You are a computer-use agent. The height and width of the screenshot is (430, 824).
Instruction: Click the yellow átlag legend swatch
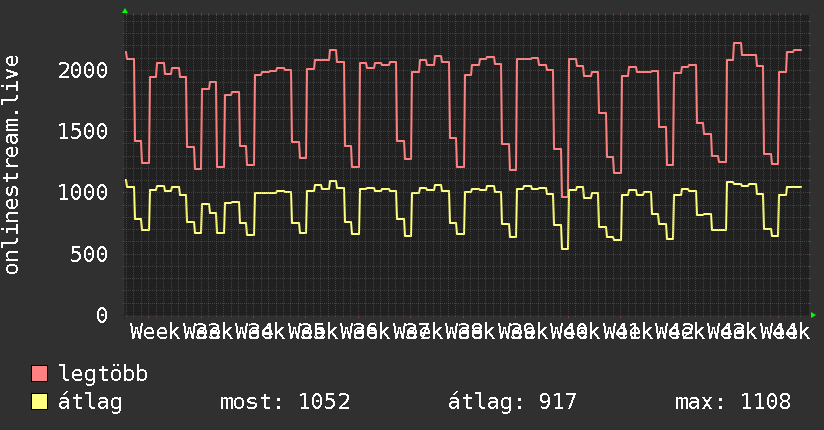(x=39, y=402)
